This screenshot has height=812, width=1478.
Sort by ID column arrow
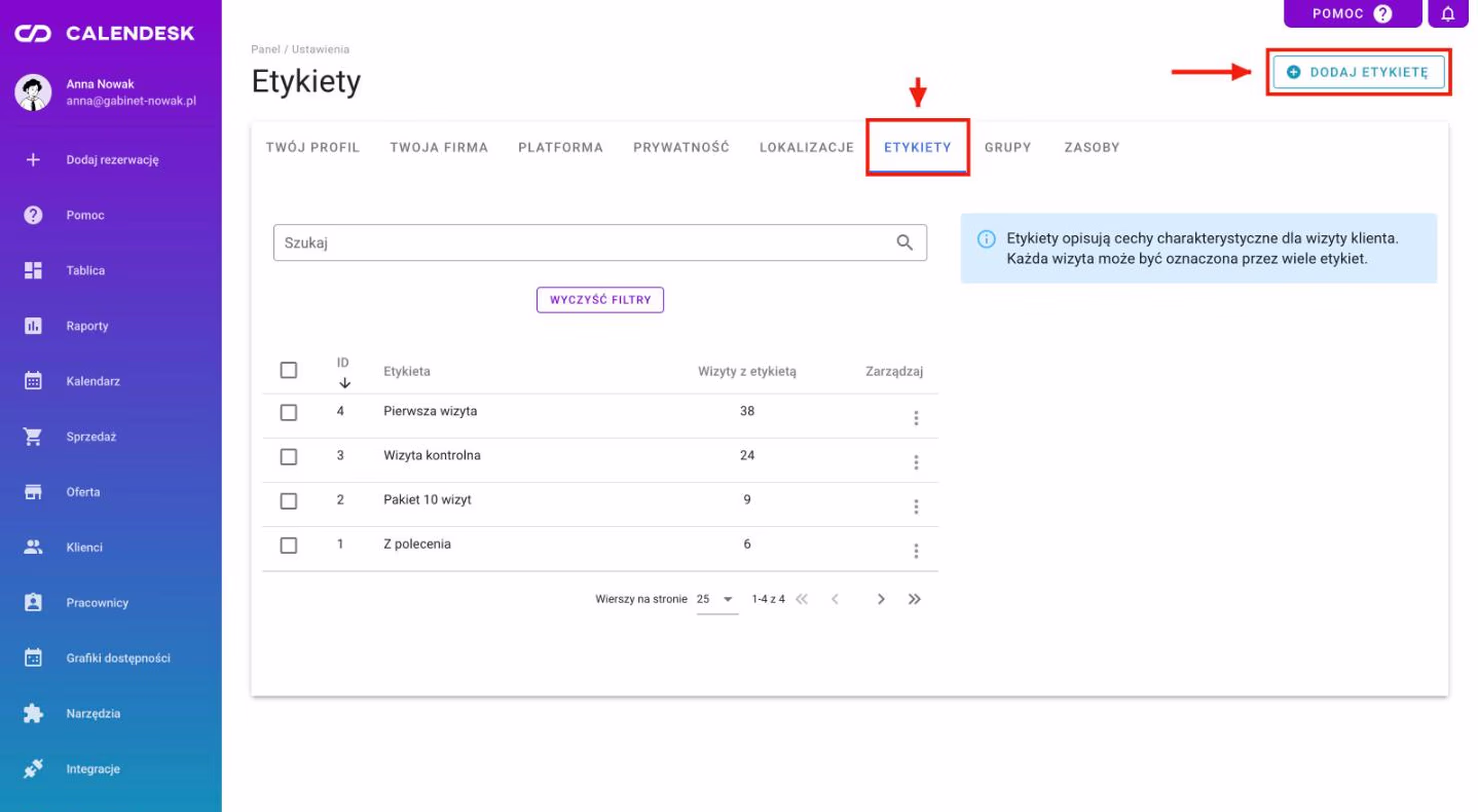coord(345,383)
